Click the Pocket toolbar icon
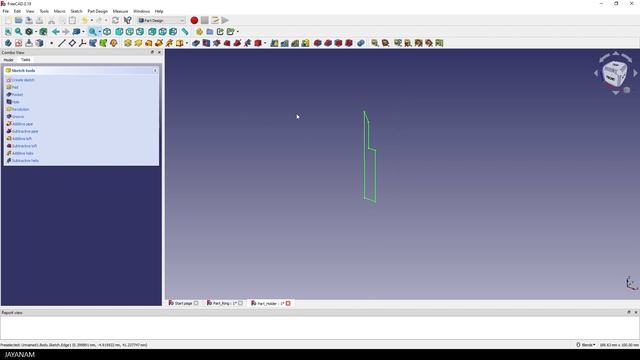640x360 pixels. click(196, 43)
